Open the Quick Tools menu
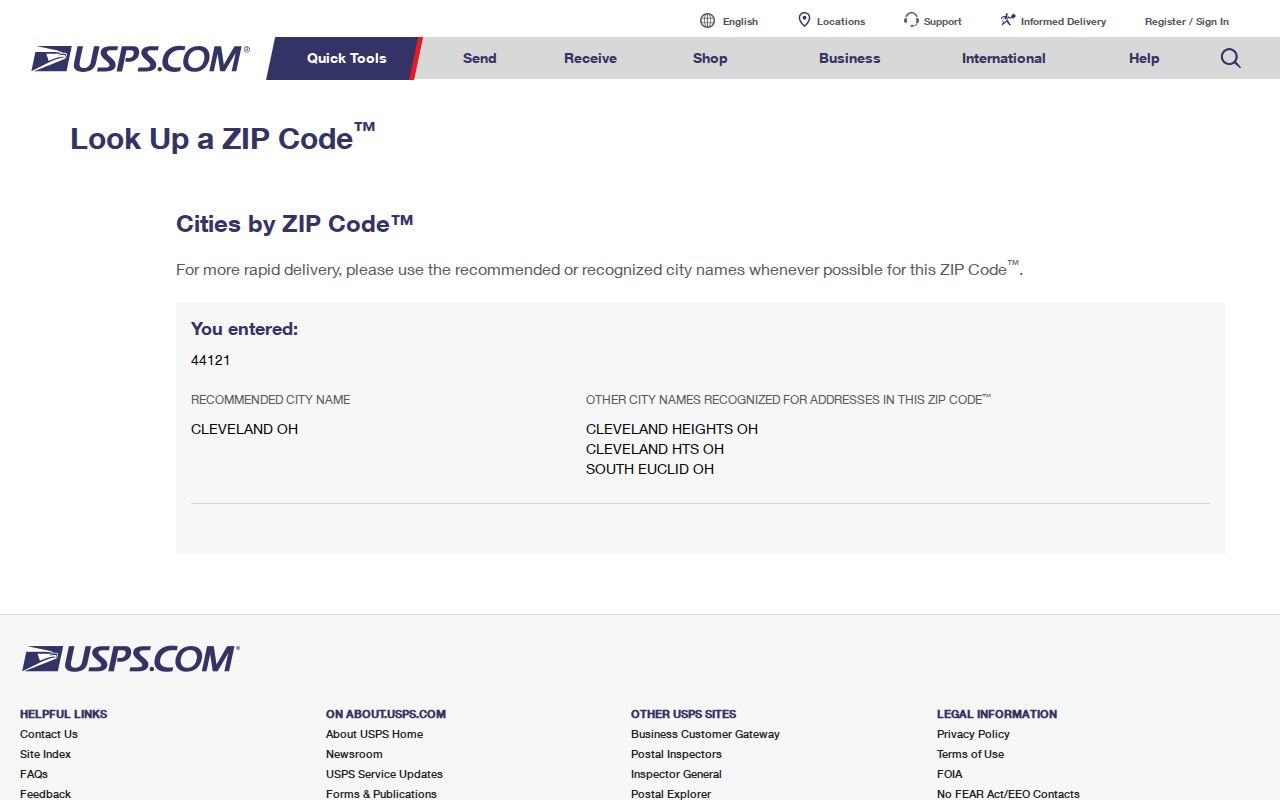Viewport: 1280px width, 800px height. tap(346, 58)
